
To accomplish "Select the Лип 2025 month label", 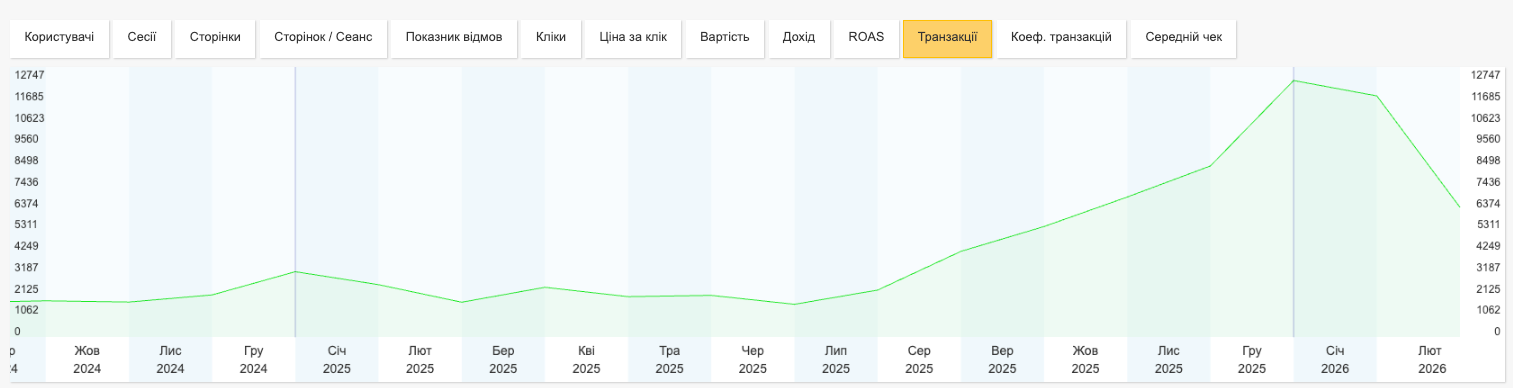I will pyautogui.click(x=836, y=360).
